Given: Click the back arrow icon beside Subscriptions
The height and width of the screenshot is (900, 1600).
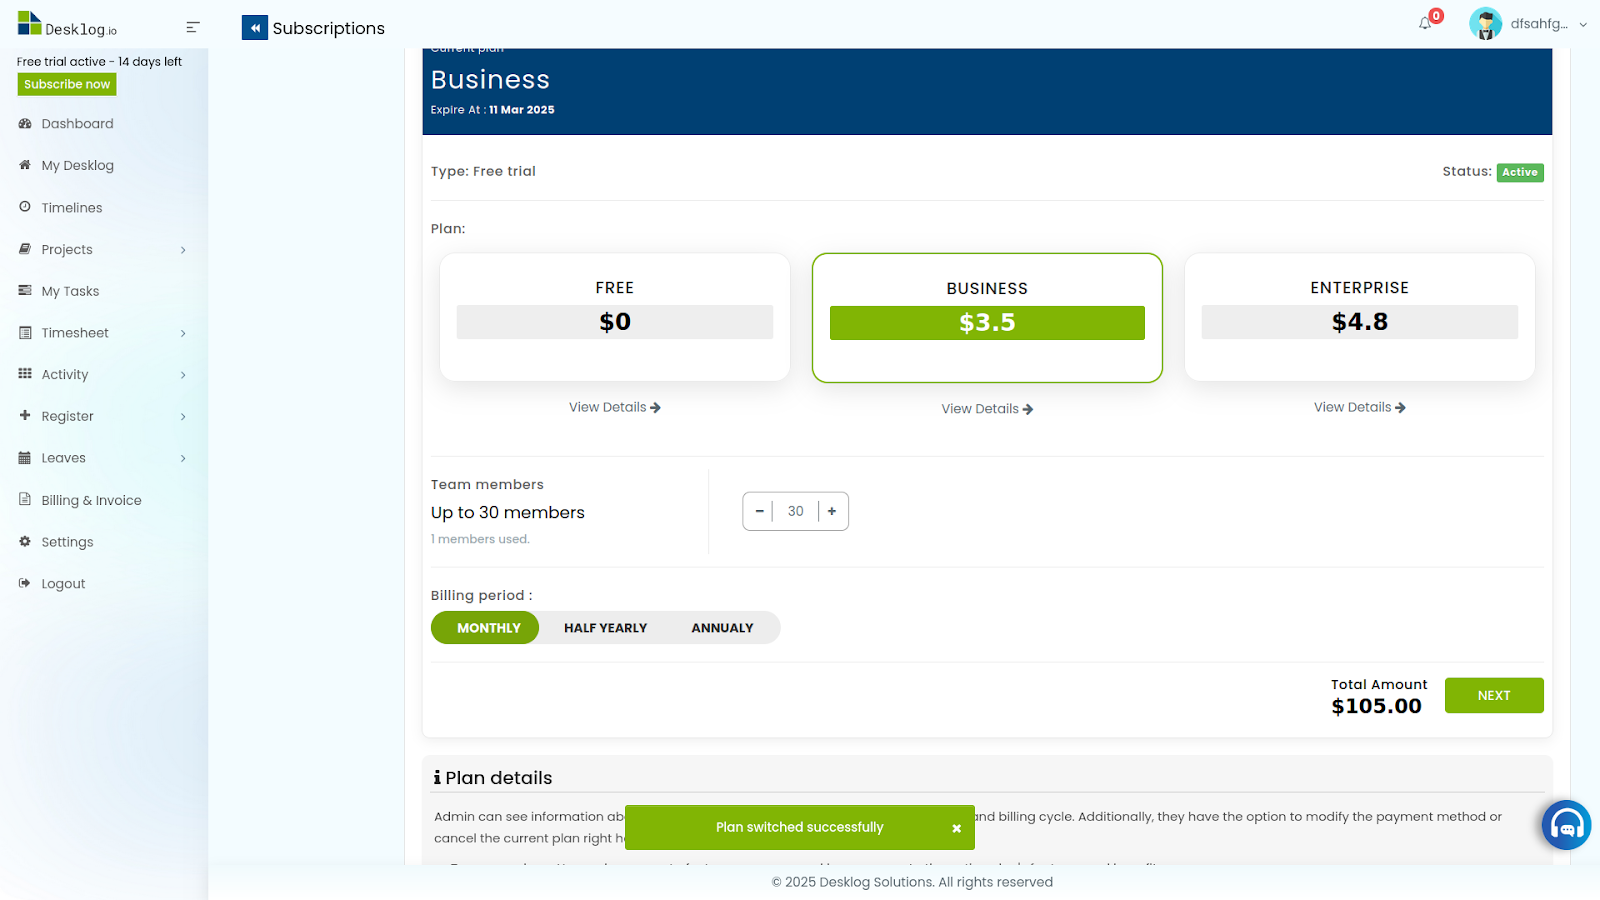Looking at the screenshot, I should click(x=255, y=28).
